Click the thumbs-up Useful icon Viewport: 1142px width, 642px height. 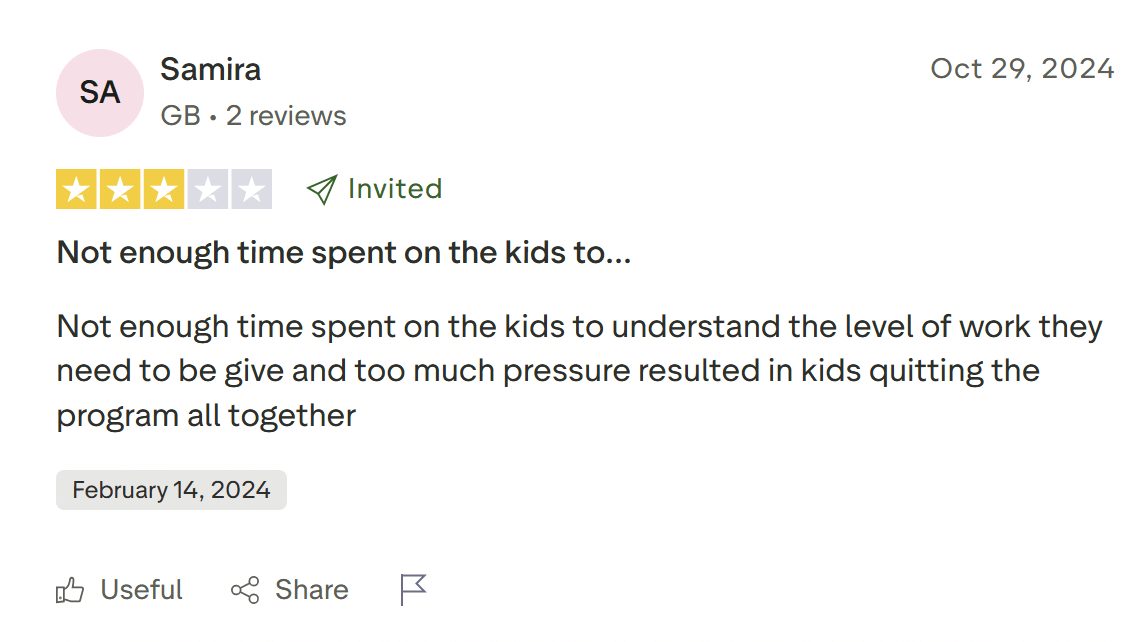point(70,589)
